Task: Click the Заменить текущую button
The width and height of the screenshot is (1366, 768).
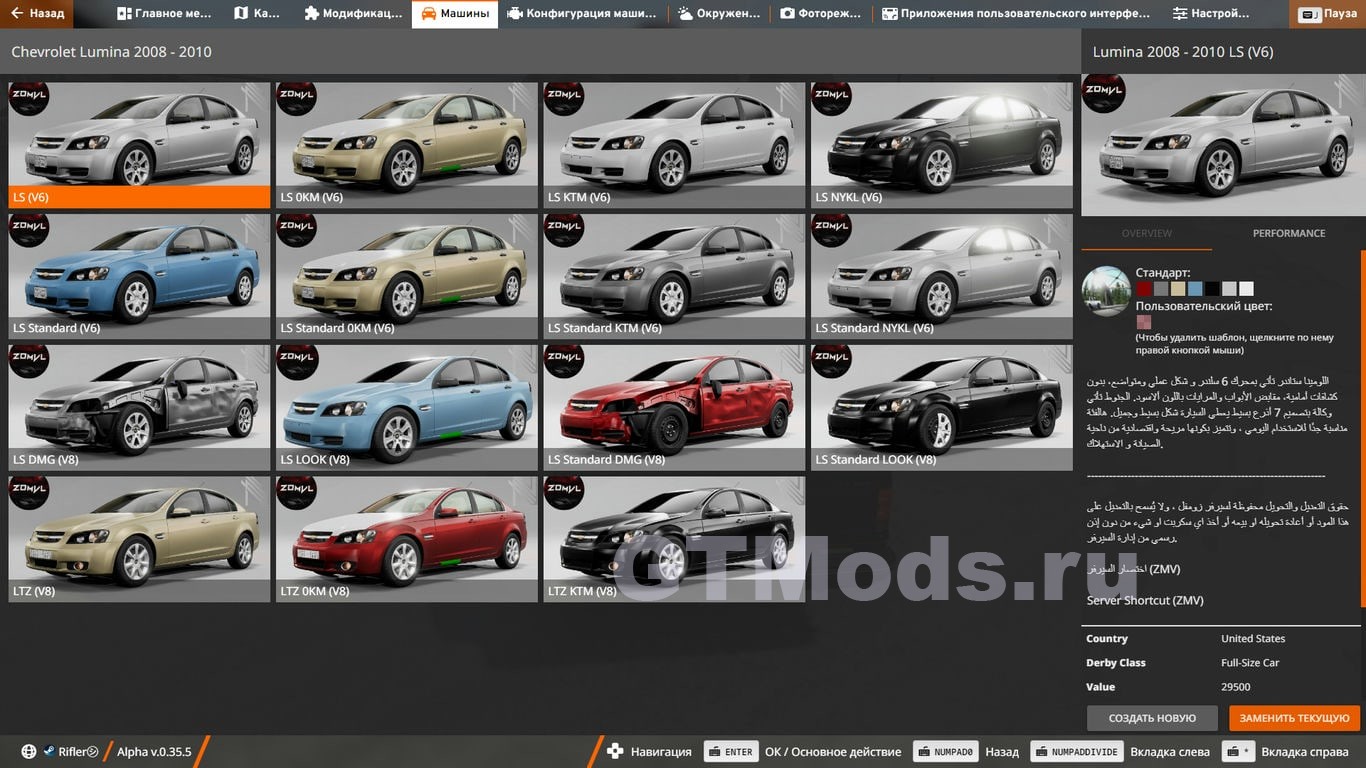Action: point(1295,718)
